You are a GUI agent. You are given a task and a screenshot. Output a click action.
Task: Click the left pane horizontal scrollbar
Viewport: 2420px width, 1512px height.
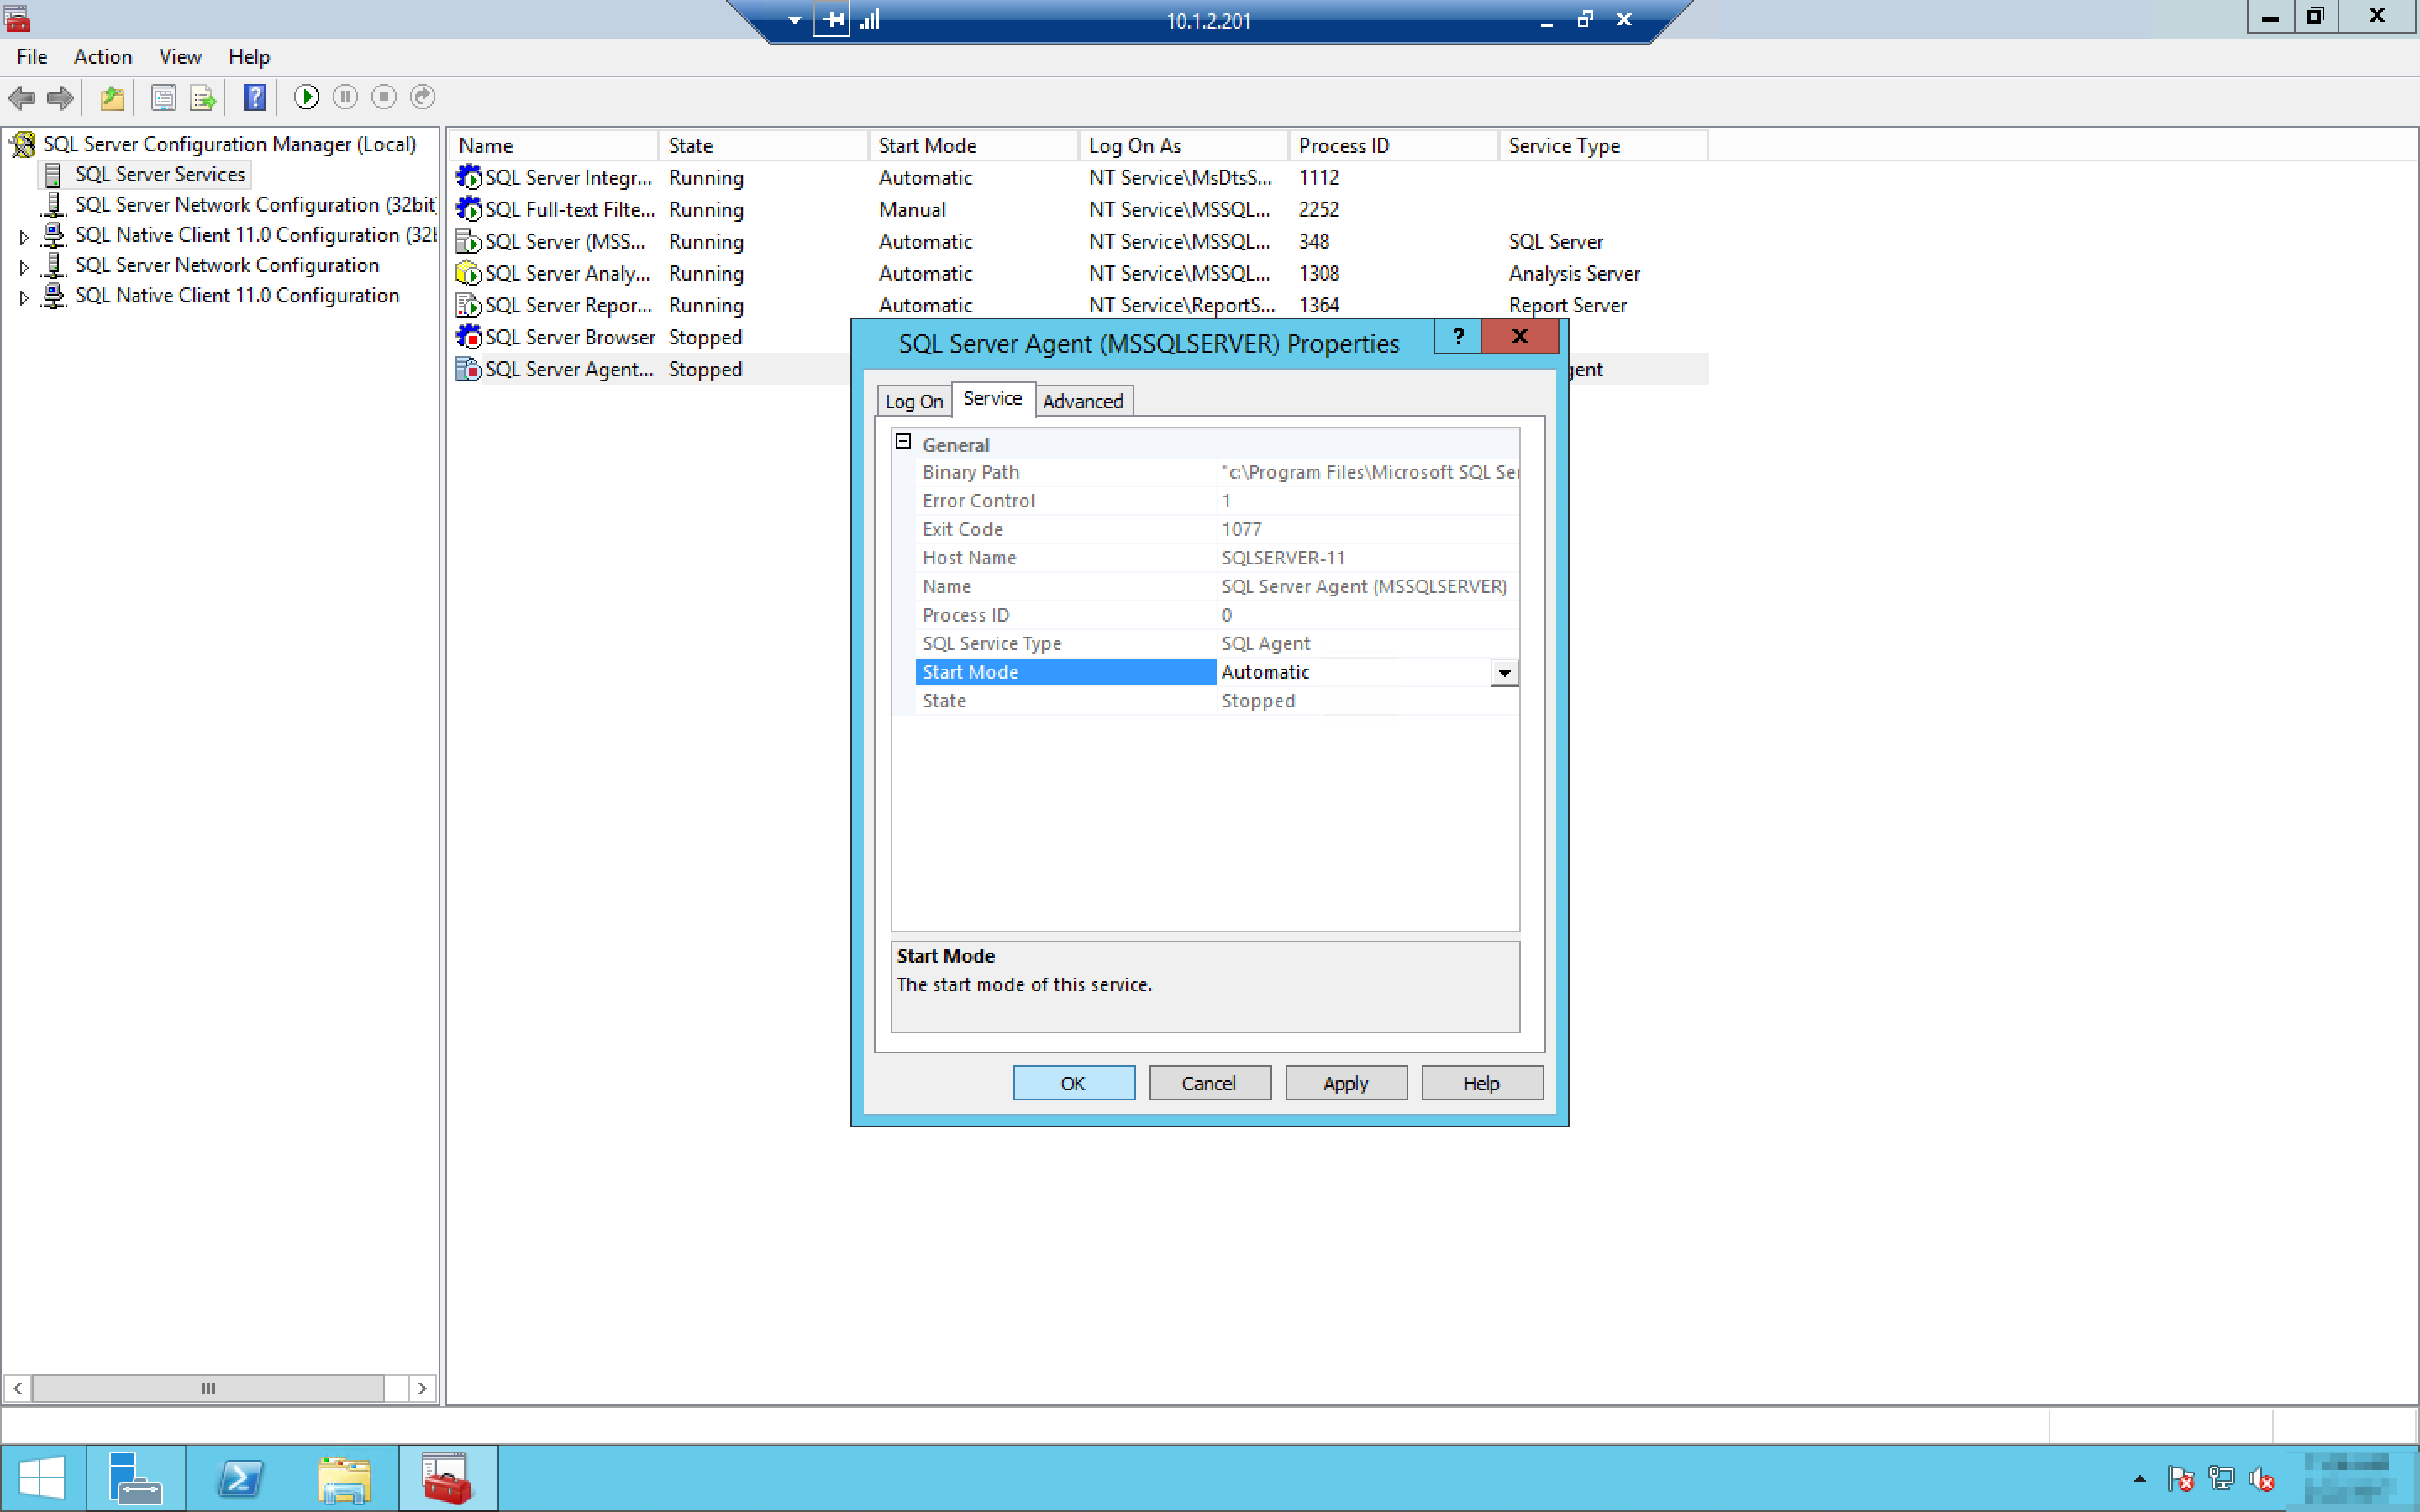point(208,1388)
